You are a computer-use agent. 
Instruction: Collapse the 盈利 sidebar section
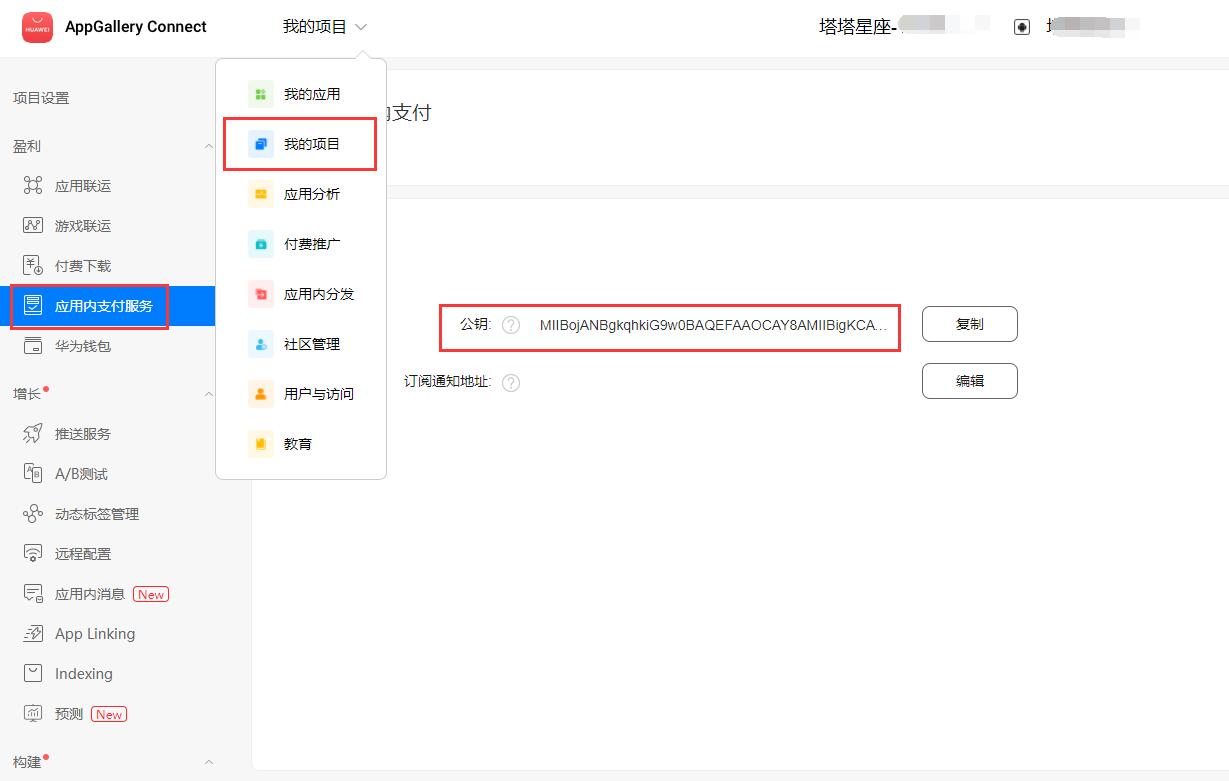click(x=208, y=146)
